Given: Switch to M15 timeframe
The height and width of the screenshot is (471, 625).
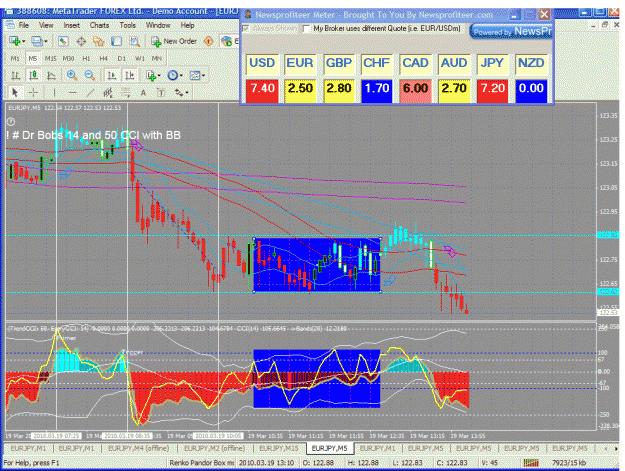Looking at the screenshot, I should tap(50, 59).
